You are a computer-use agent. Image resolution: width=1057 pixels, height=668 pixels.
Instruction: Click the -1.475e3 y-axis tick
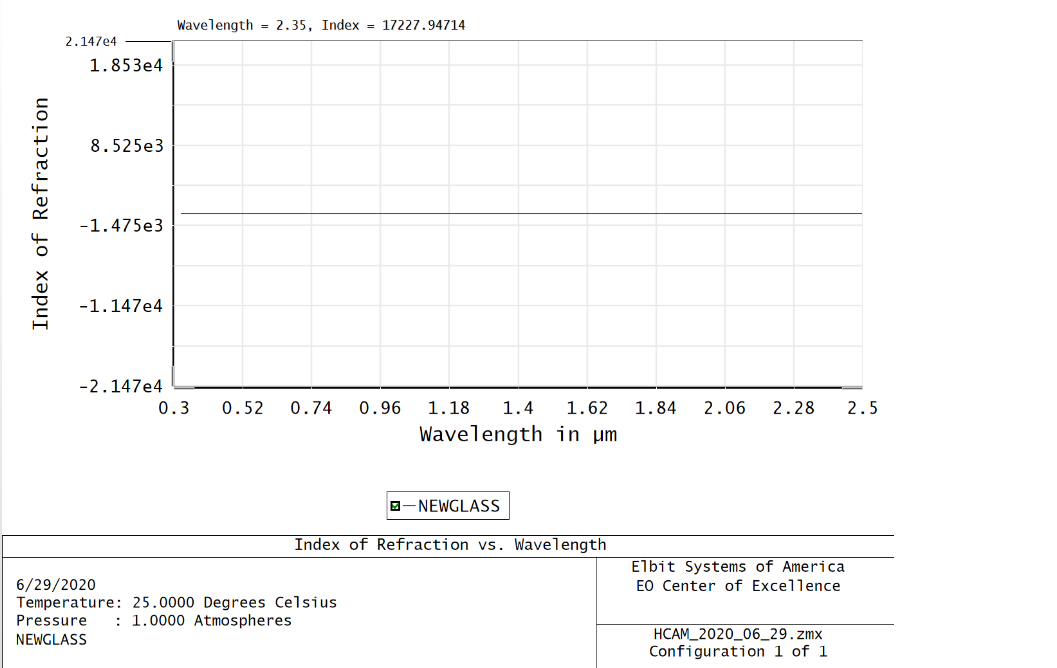121,226
